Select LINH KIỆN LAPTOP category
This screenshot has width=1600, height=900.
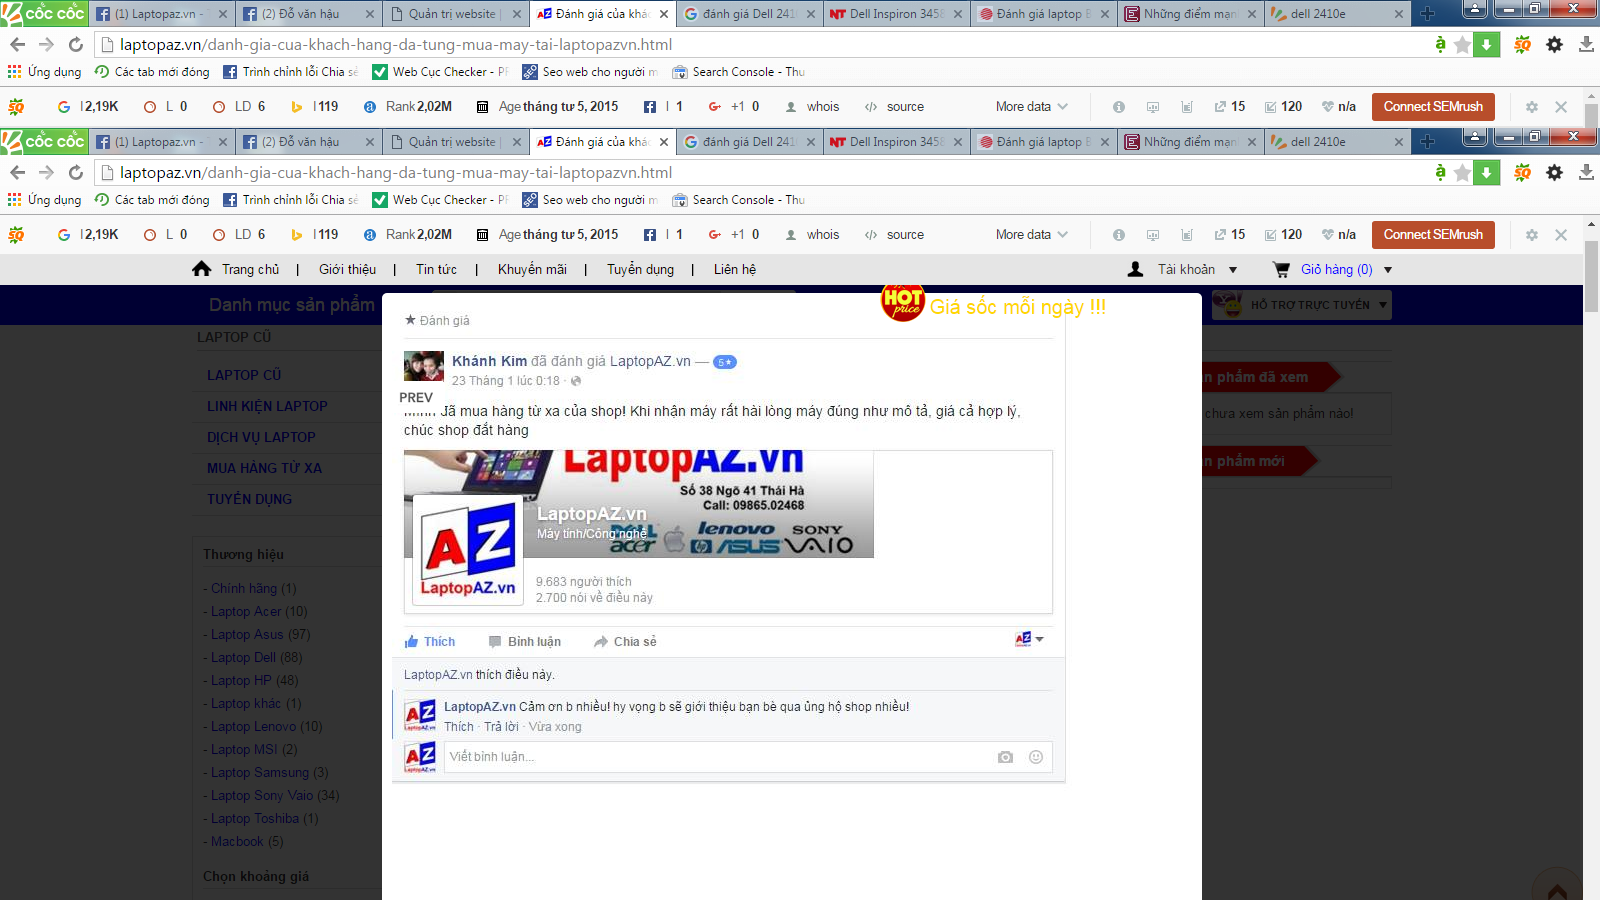click(x=267, y=406)
